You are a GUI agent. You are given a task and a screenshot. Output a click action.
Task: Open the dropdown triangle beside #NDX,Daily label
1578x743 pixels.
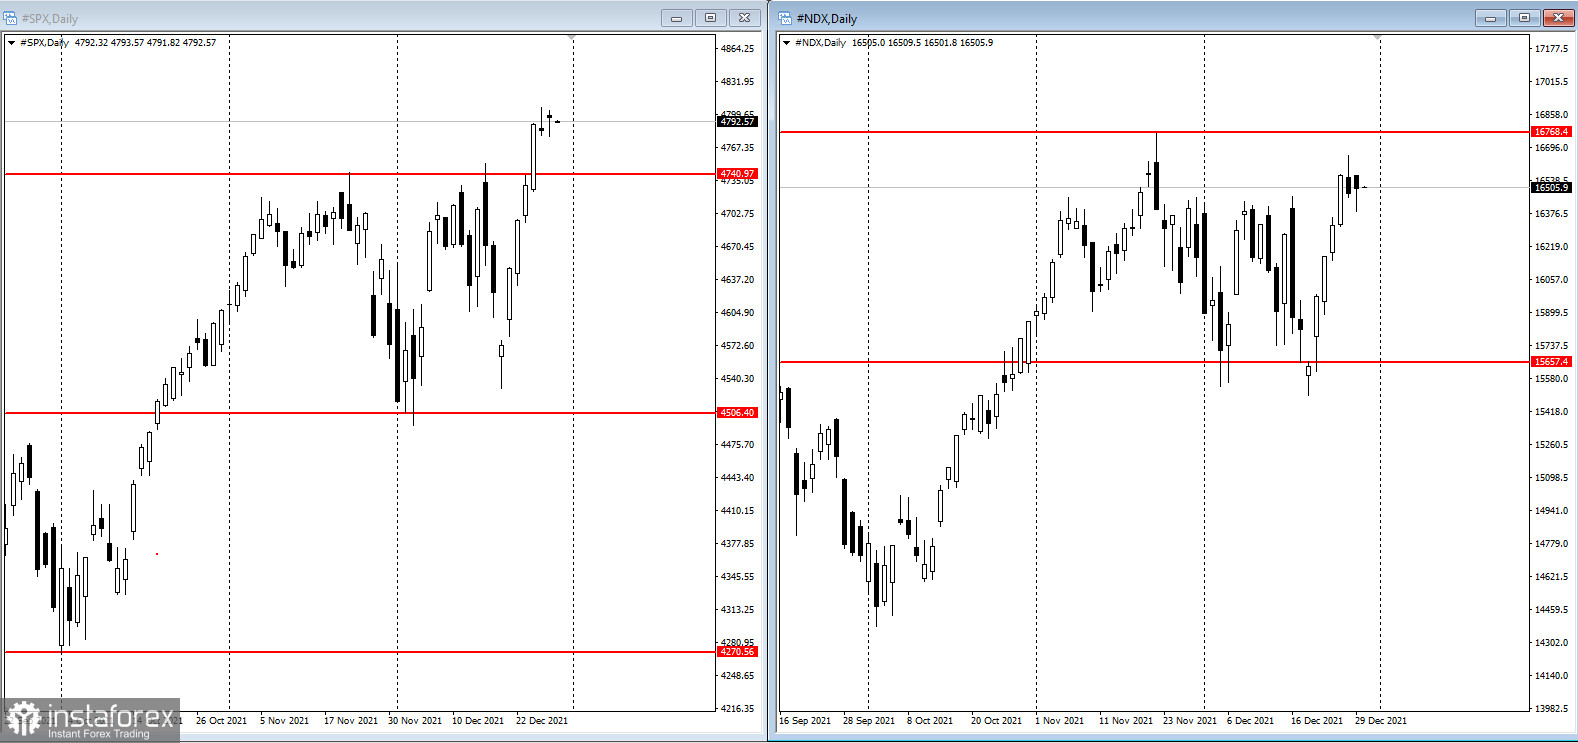coord(787,43)
